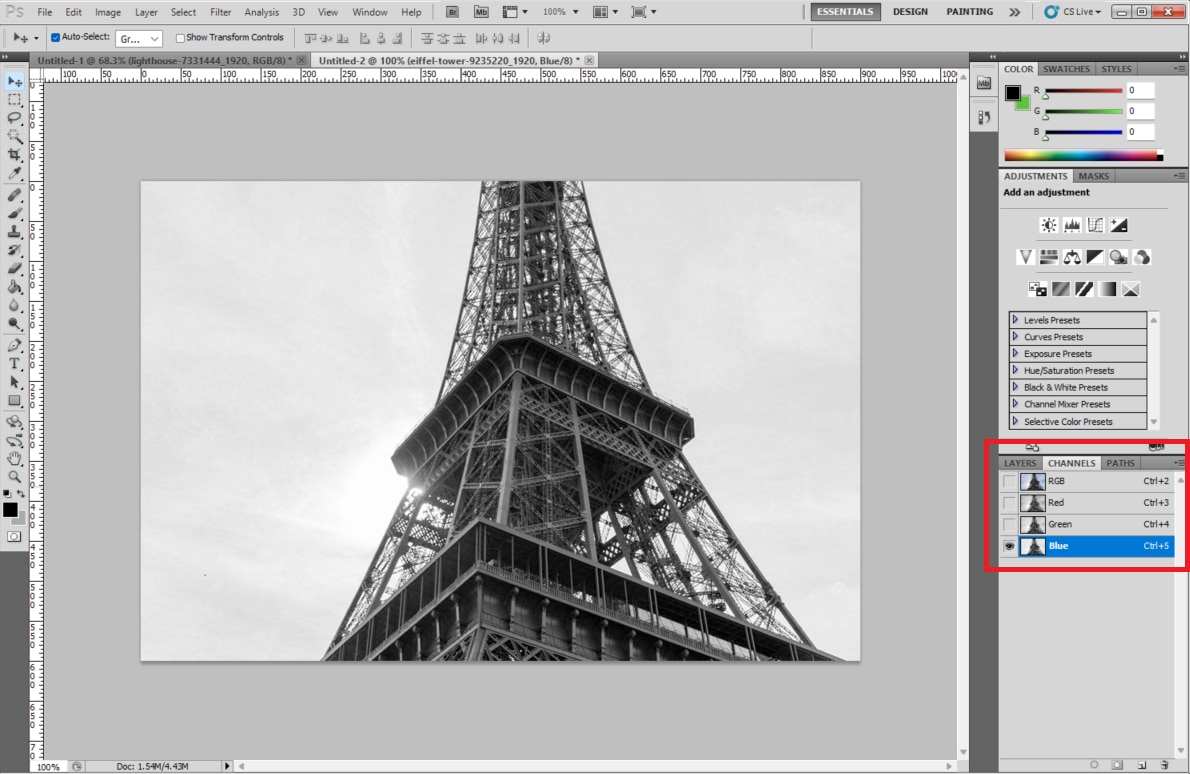Select the Magic Wand tool
This screenshot has width=1190, height=774.
tap(14, 137)
